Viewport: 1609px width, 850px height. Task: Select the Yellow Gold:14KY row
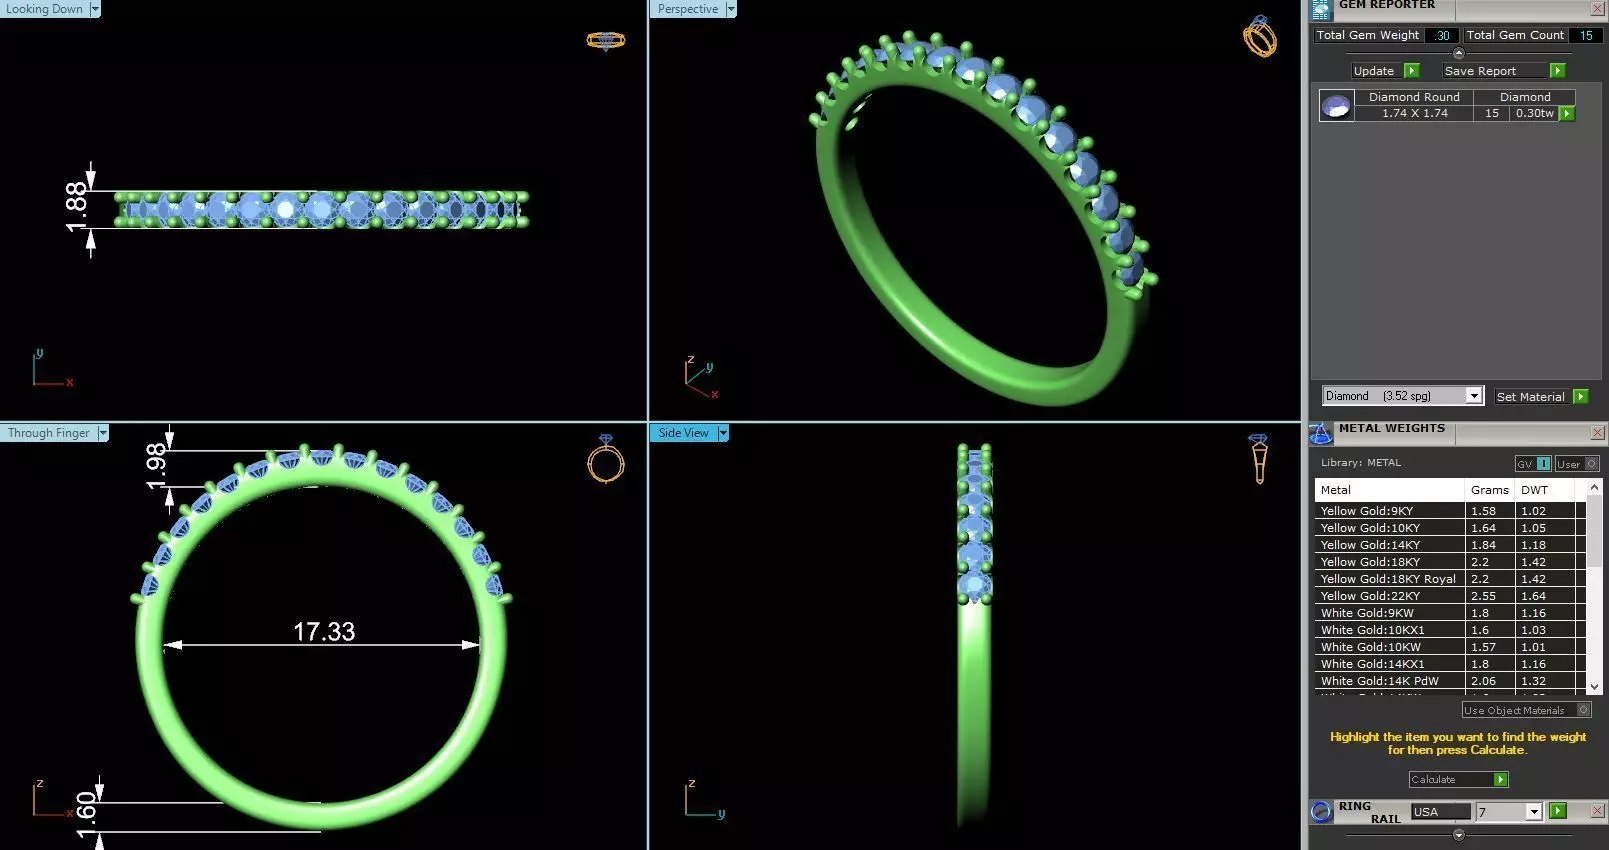click(x=1450, y=545)
